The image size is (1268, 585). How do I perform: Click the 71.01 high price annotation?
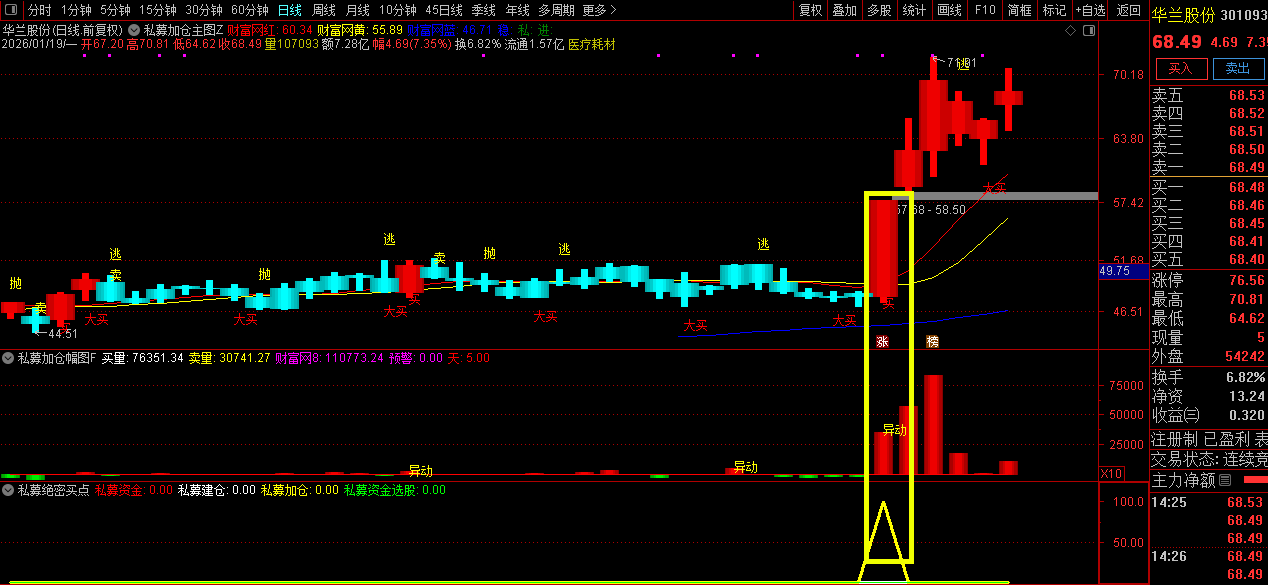(x=961, y=63)
